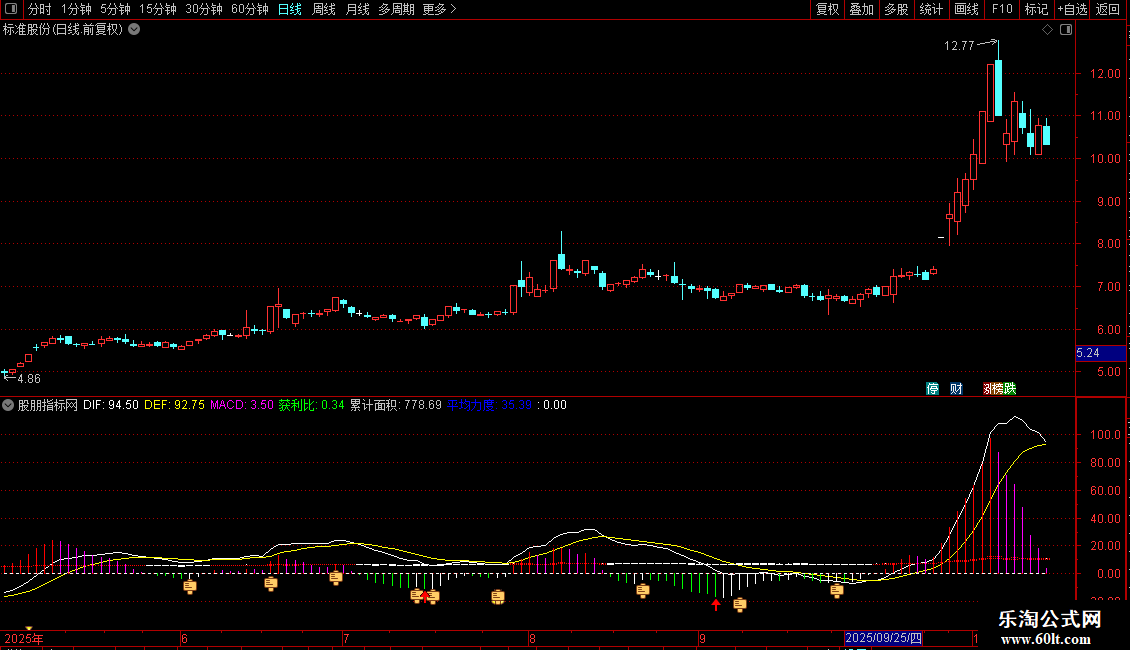The image size is (1130, 650).
Task: Click the red up-arrow signal near September
Action: click(x=716, y=604)
